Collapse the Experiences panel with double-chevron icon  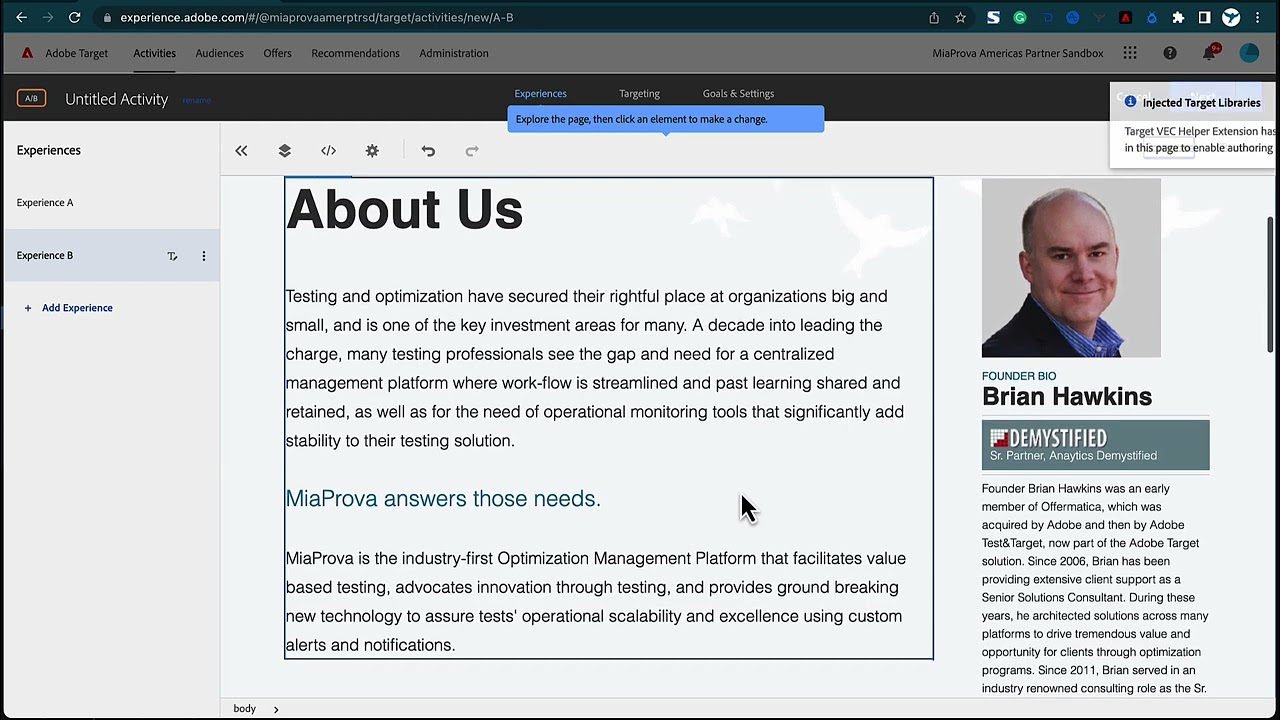click(x=241, y=151)
